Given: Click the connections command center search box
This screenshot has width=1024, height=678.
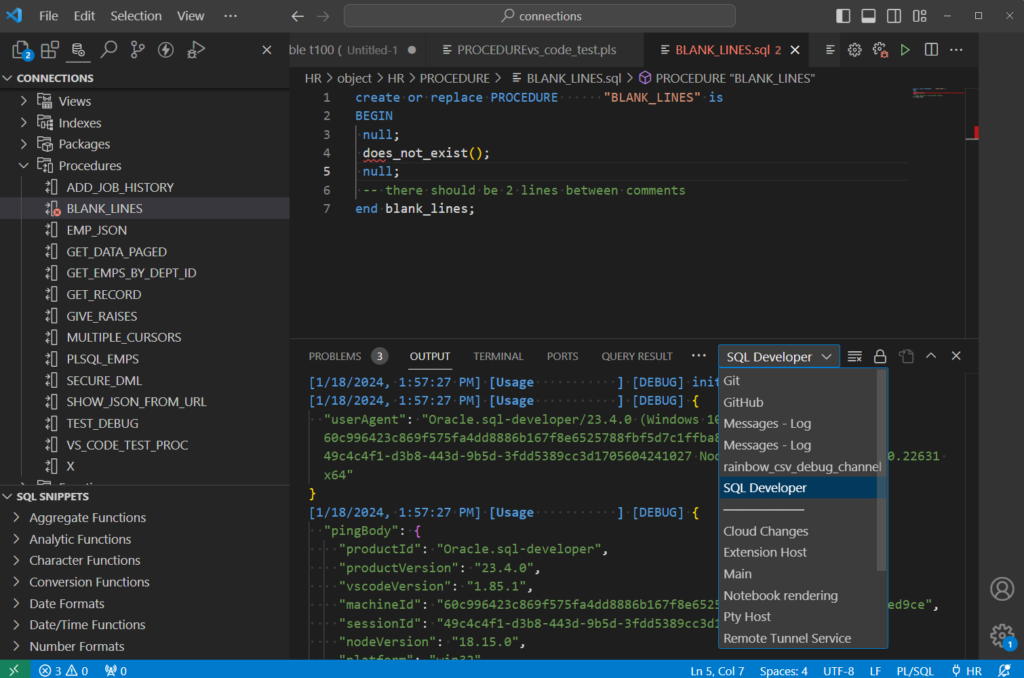Looking at the screenshot, I should (539, 16).
